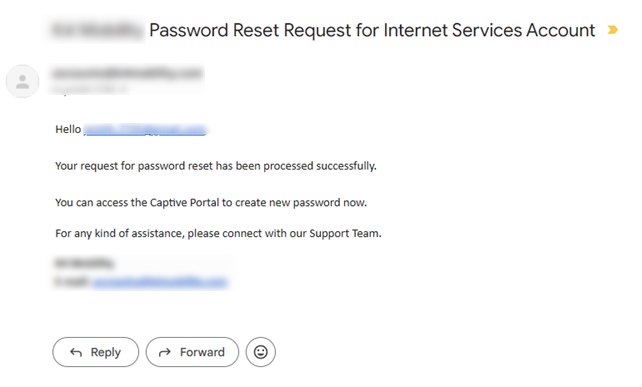This screenshot has height=387, width=642.
Task: Click the blurred sender address near avatar
Action: coord(128,73)
